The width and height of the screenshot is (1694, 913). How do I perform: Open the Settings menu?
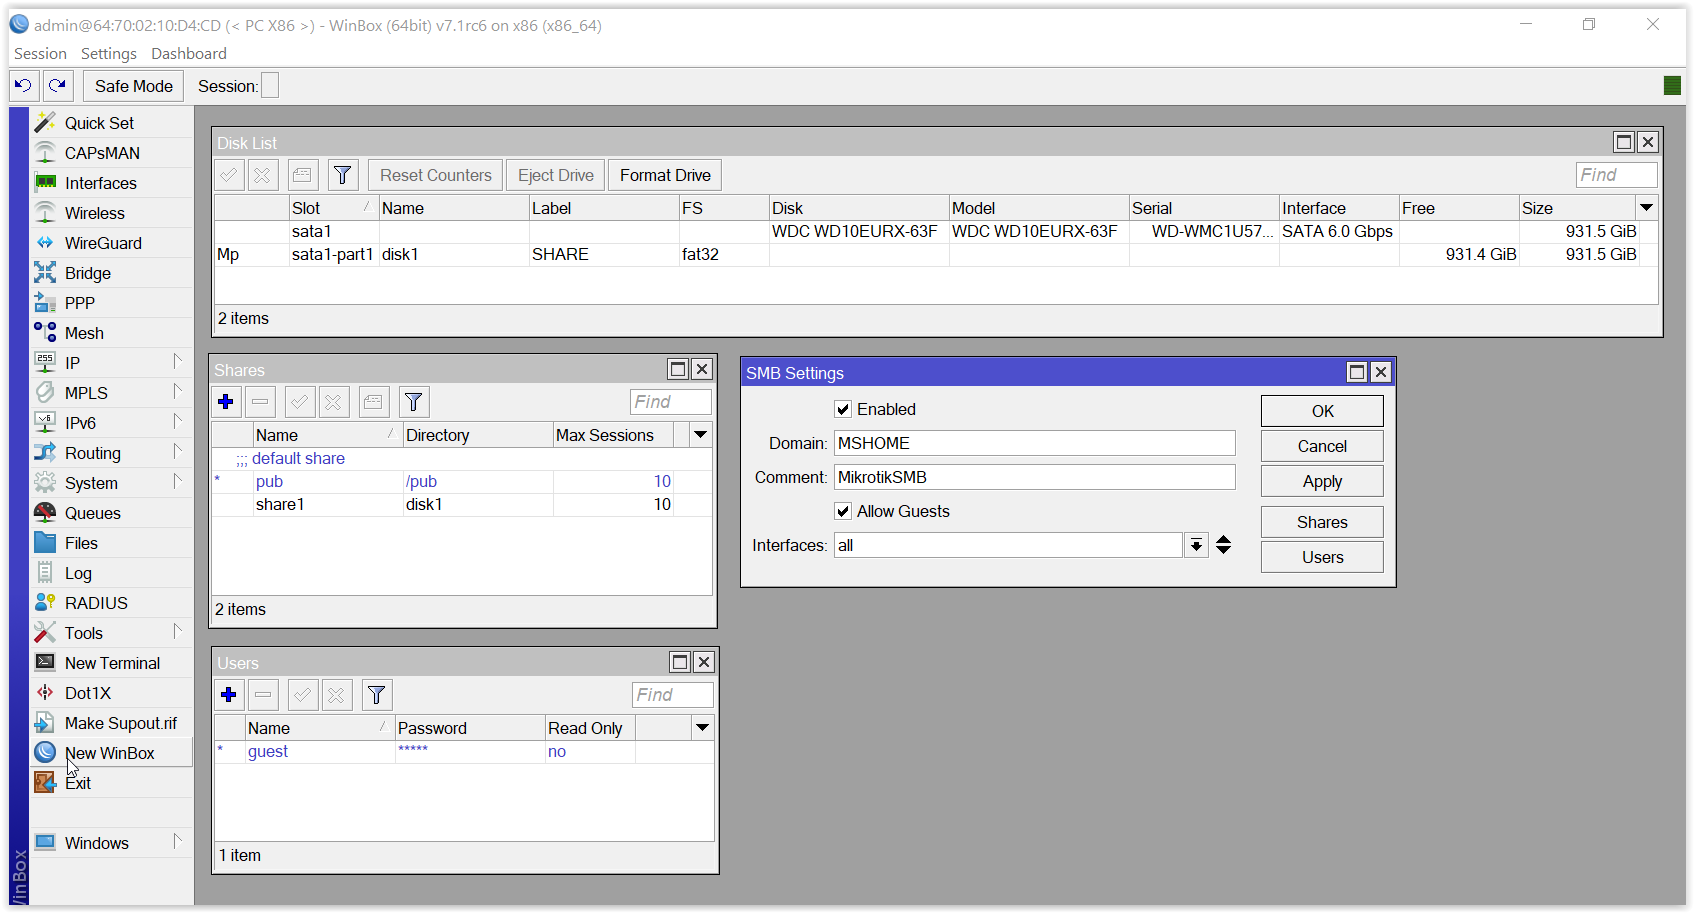109,54
